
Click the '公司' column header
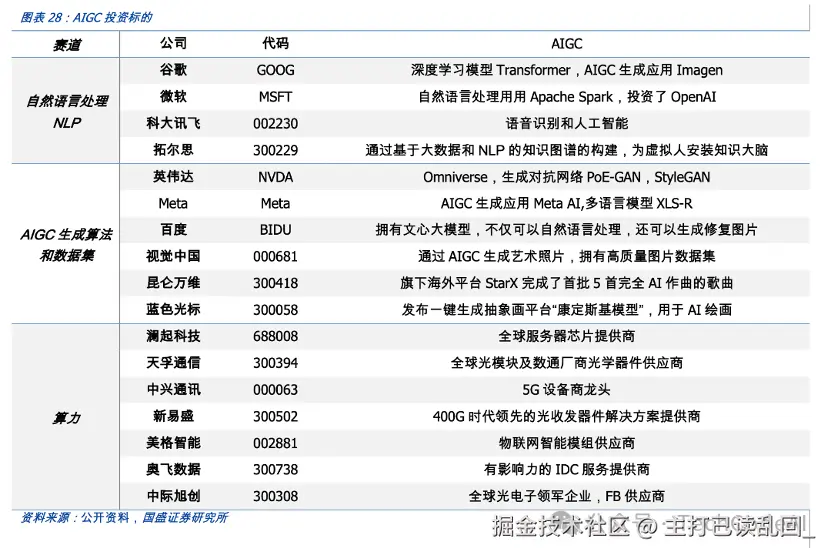tap(174, 43)
